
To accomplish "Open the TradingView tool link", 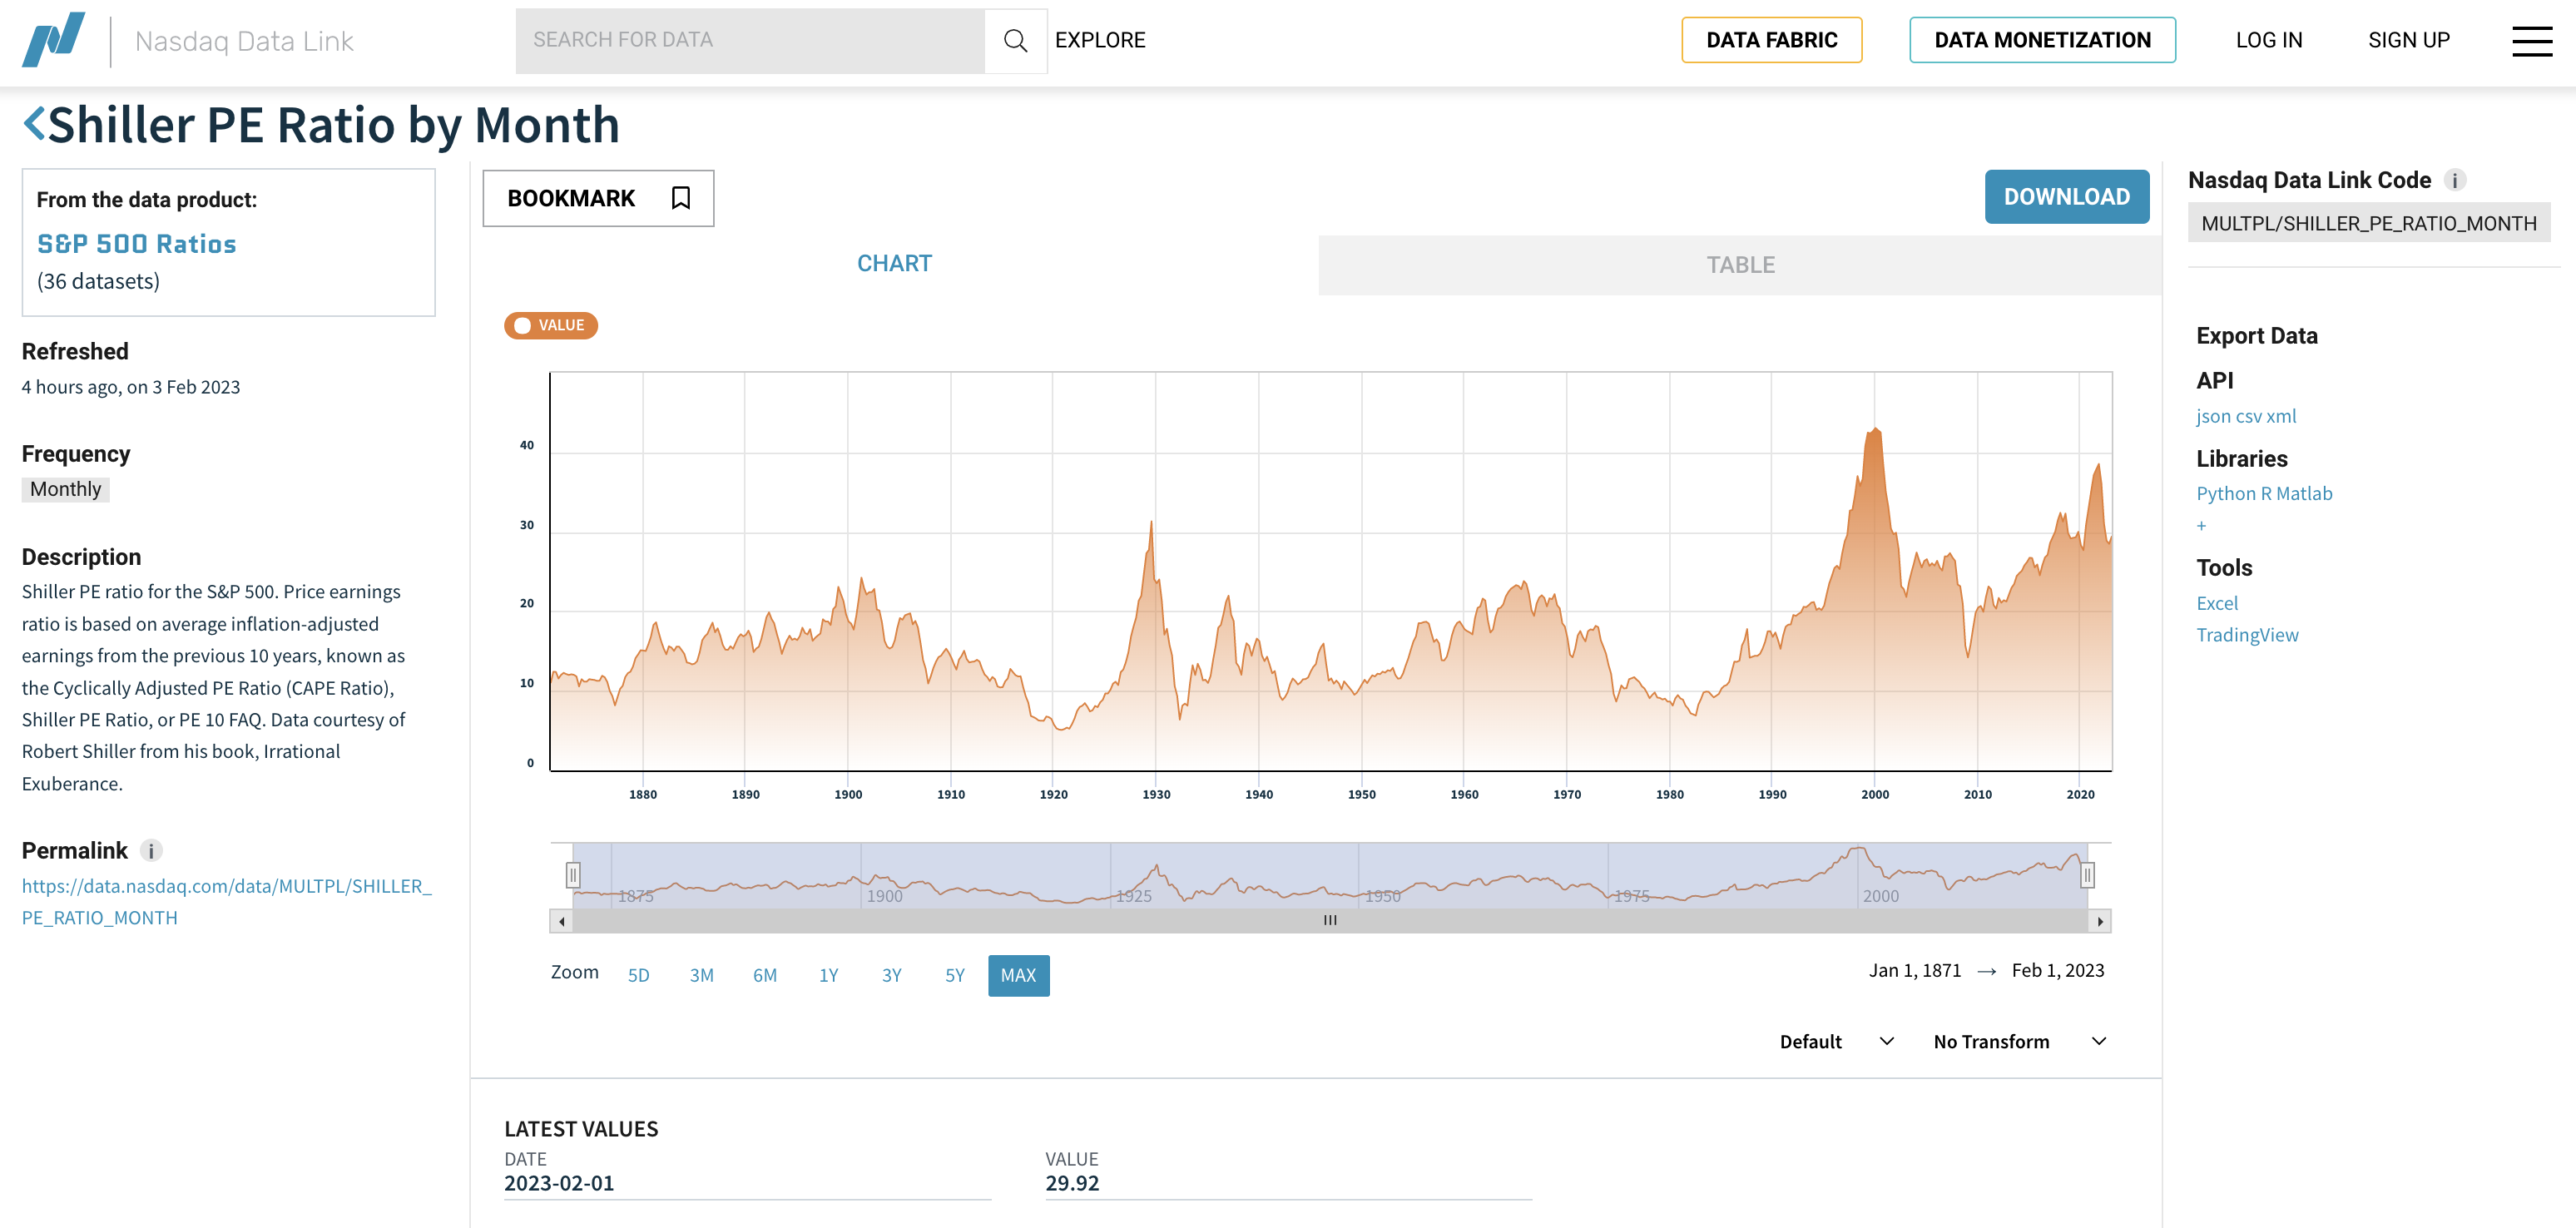I will click(x=2247, y=636).
